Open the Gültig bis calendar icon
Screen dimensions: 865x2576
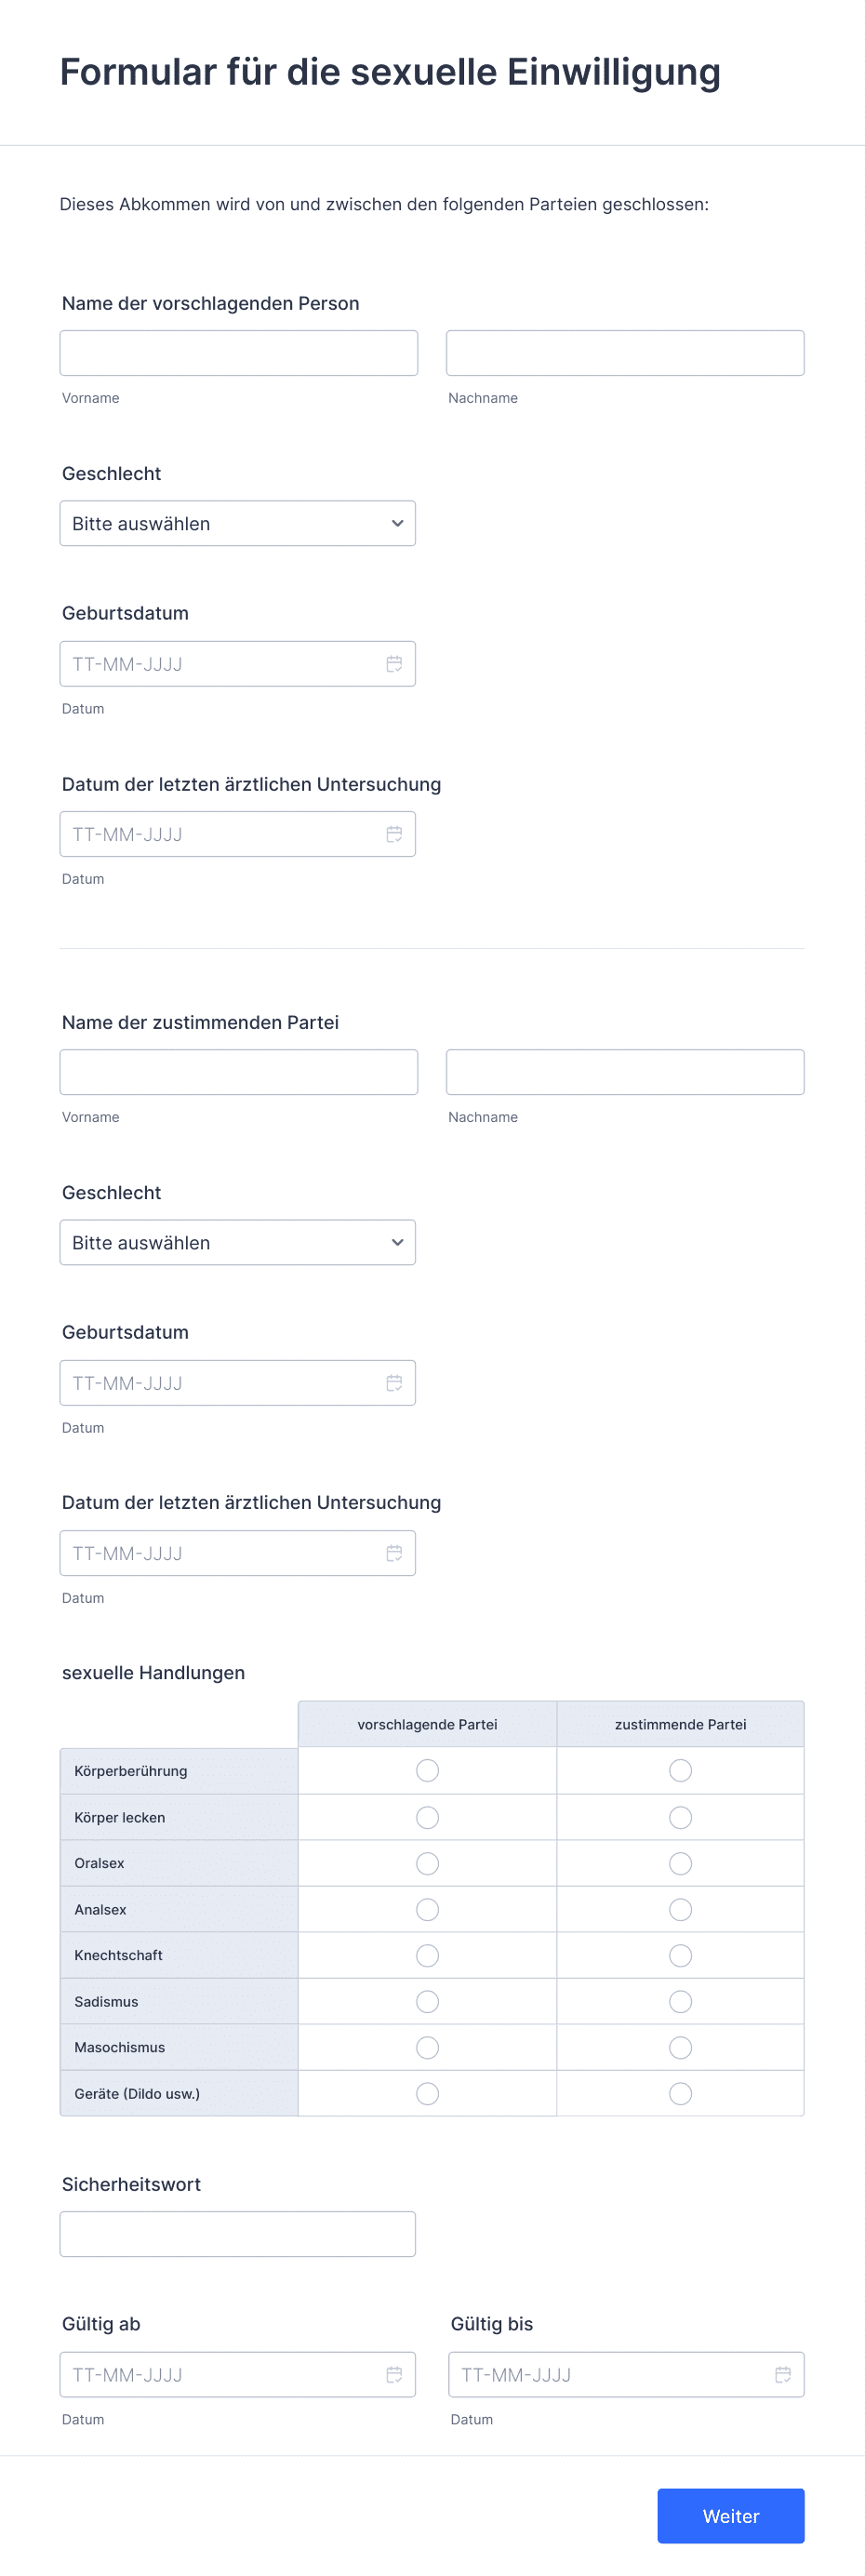pyautogui.click(x=783, y=2374)
